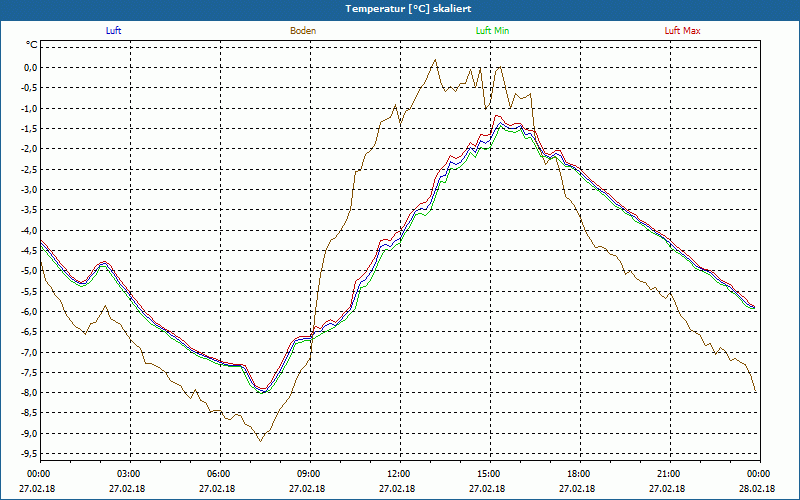Click the -6,0 y-axis value

coord(29,312)
